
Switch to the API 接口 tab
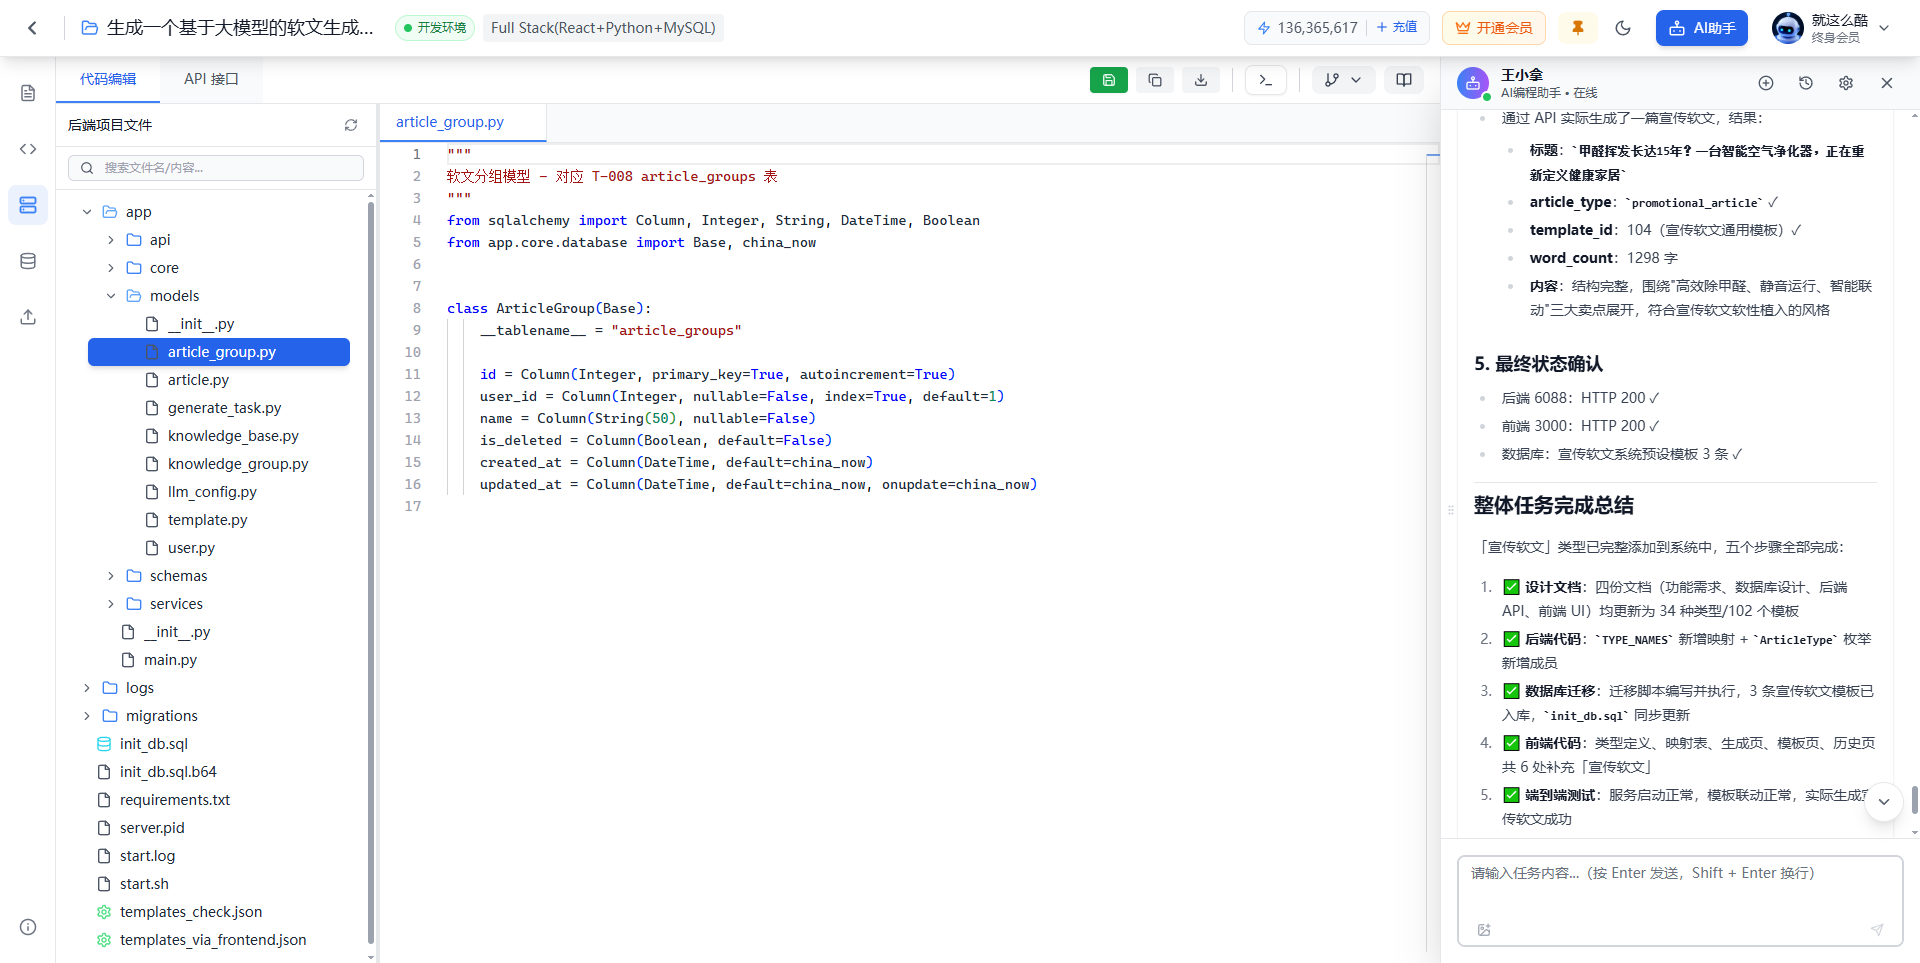211,79
